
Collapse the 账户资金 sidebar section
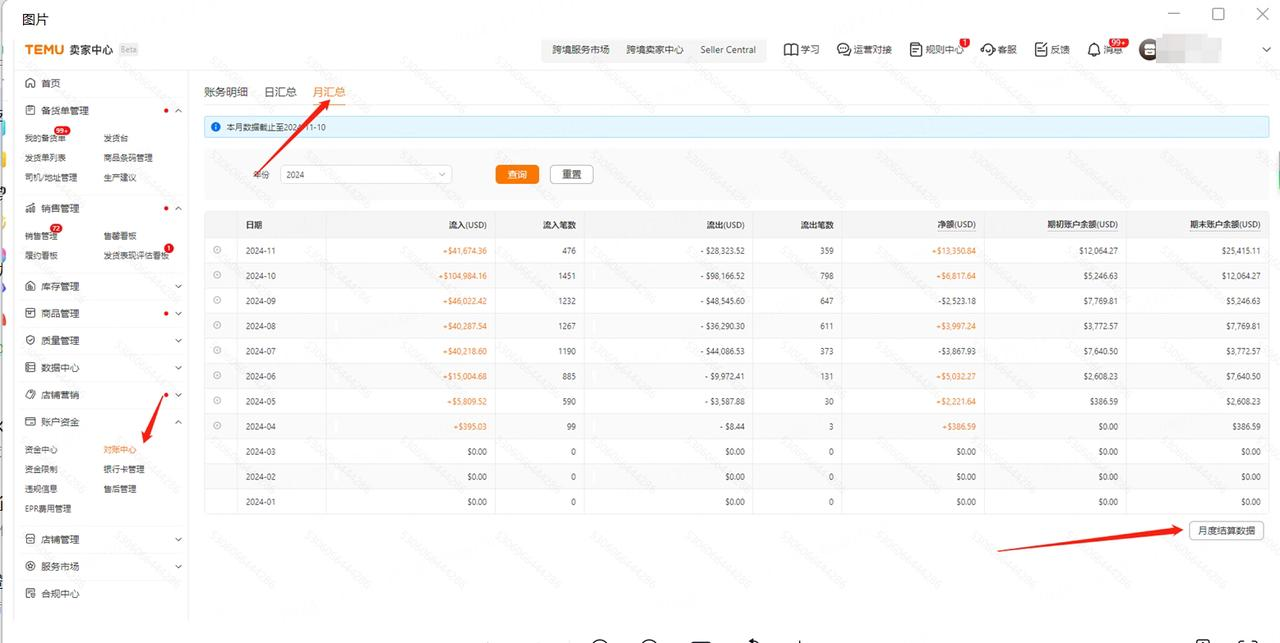tap(178, 423)
